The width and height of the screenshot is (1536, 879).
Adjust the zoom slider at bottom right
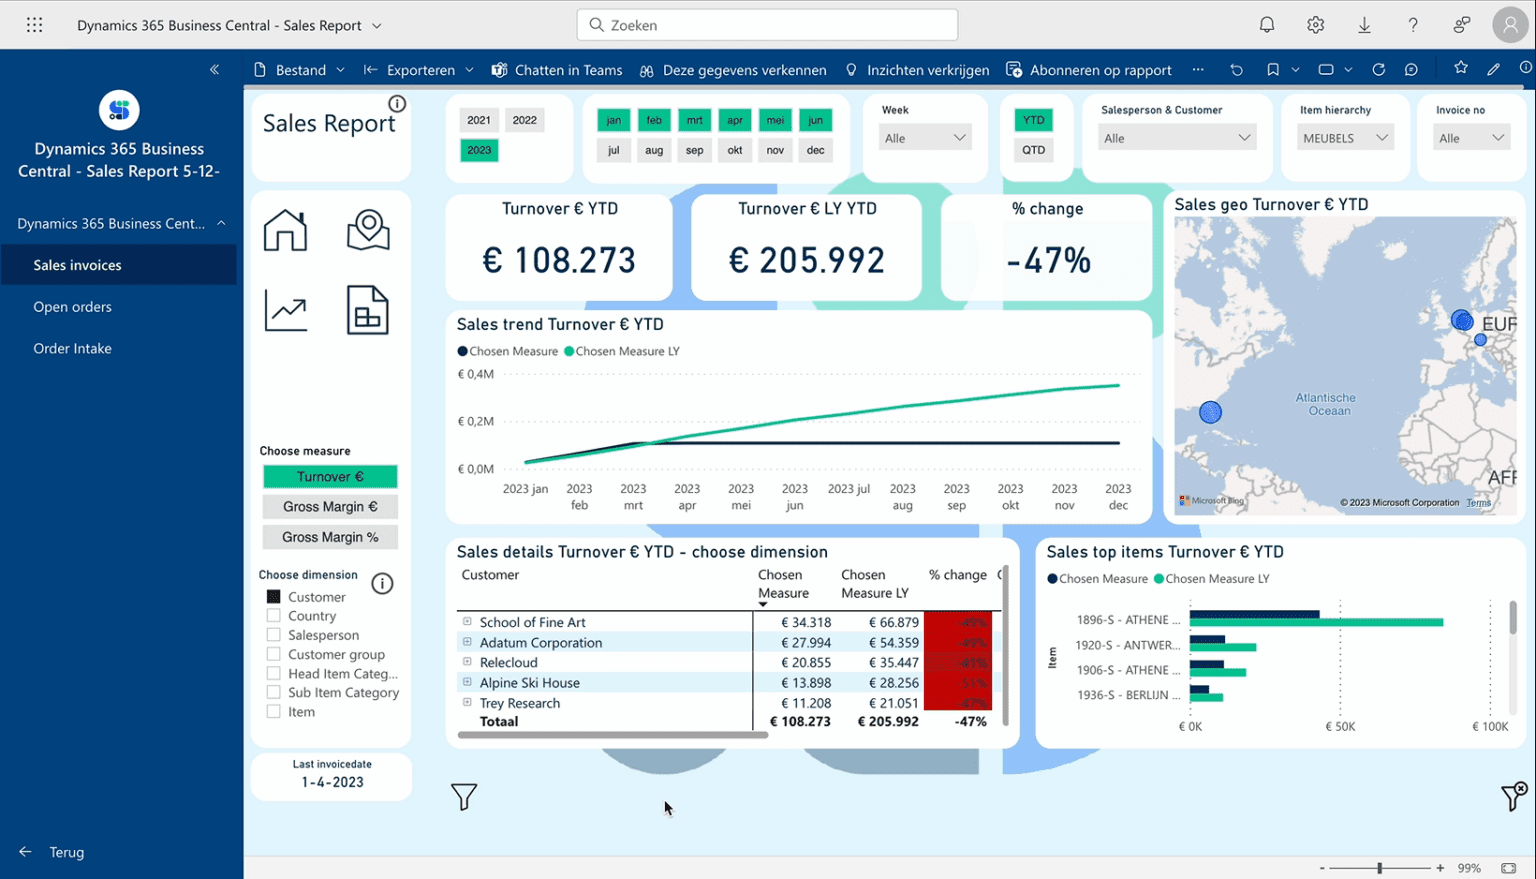(1377, 868)
